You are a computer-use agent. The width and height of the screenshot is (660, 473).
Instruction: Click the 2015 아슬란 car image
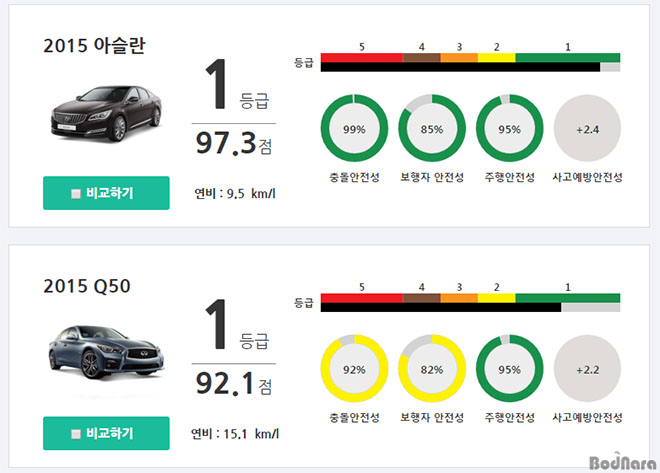(x=106, y=113)
